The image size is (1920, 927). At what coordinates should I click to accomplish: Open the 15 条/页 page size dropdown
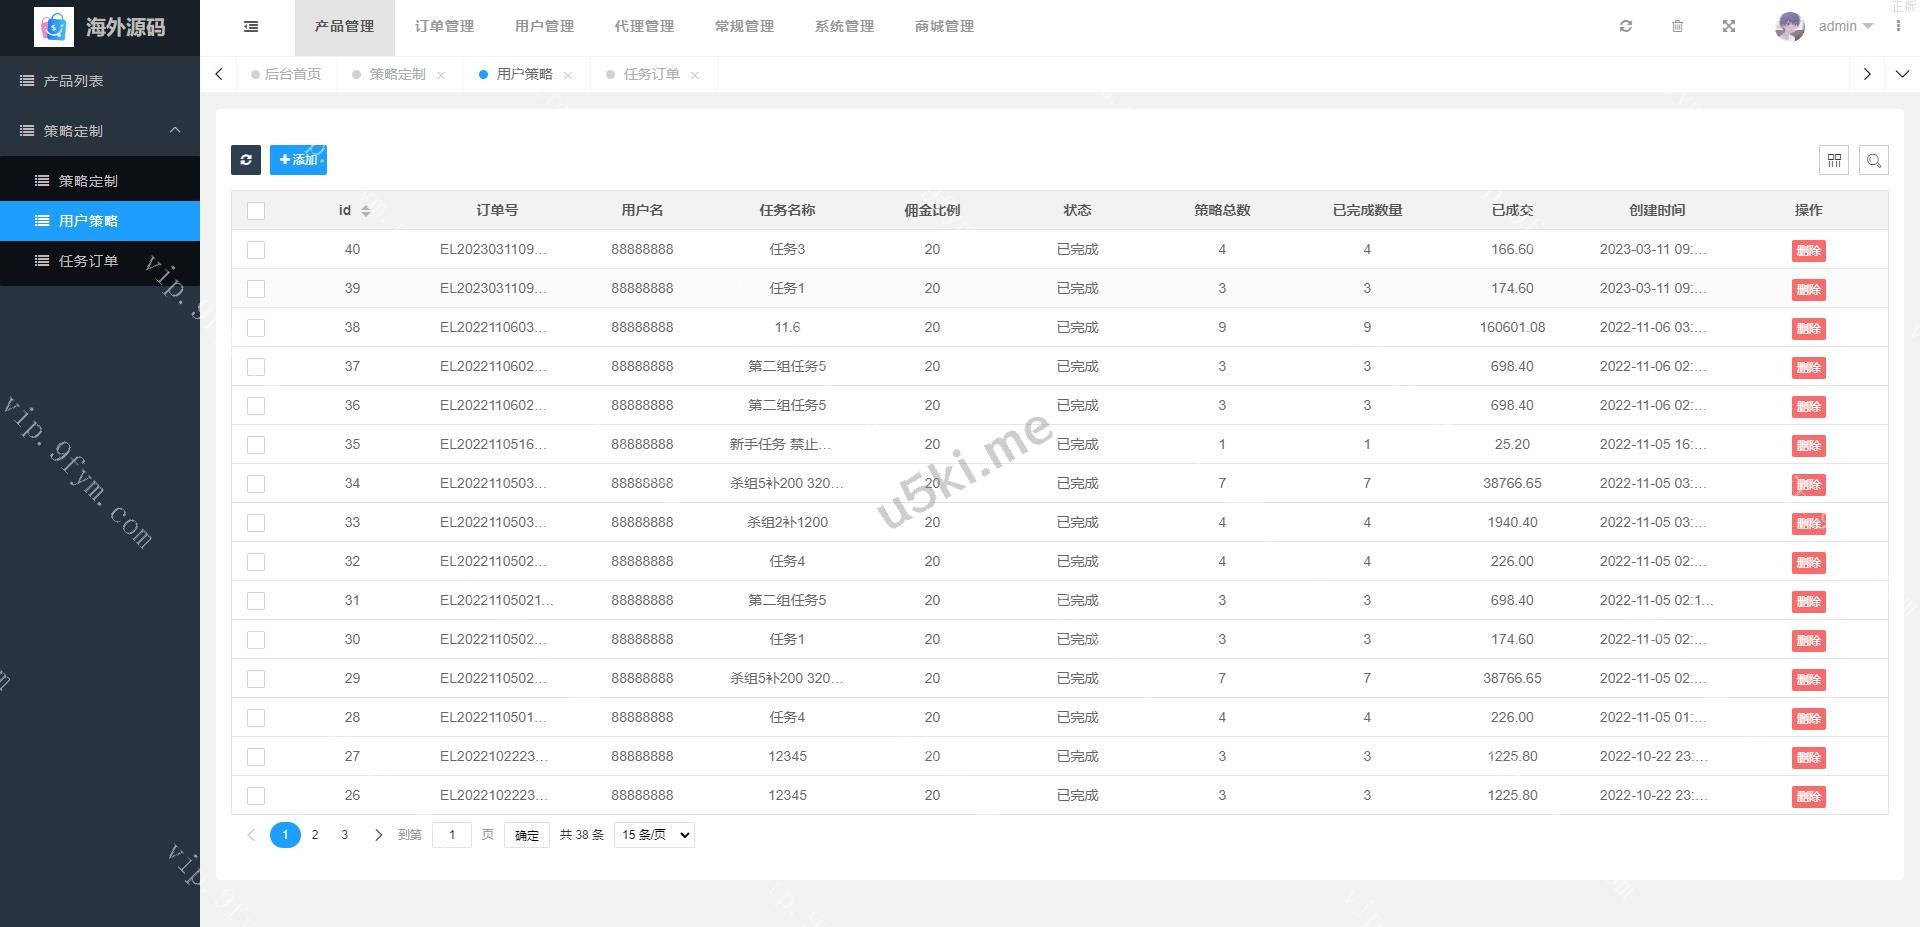655,835
